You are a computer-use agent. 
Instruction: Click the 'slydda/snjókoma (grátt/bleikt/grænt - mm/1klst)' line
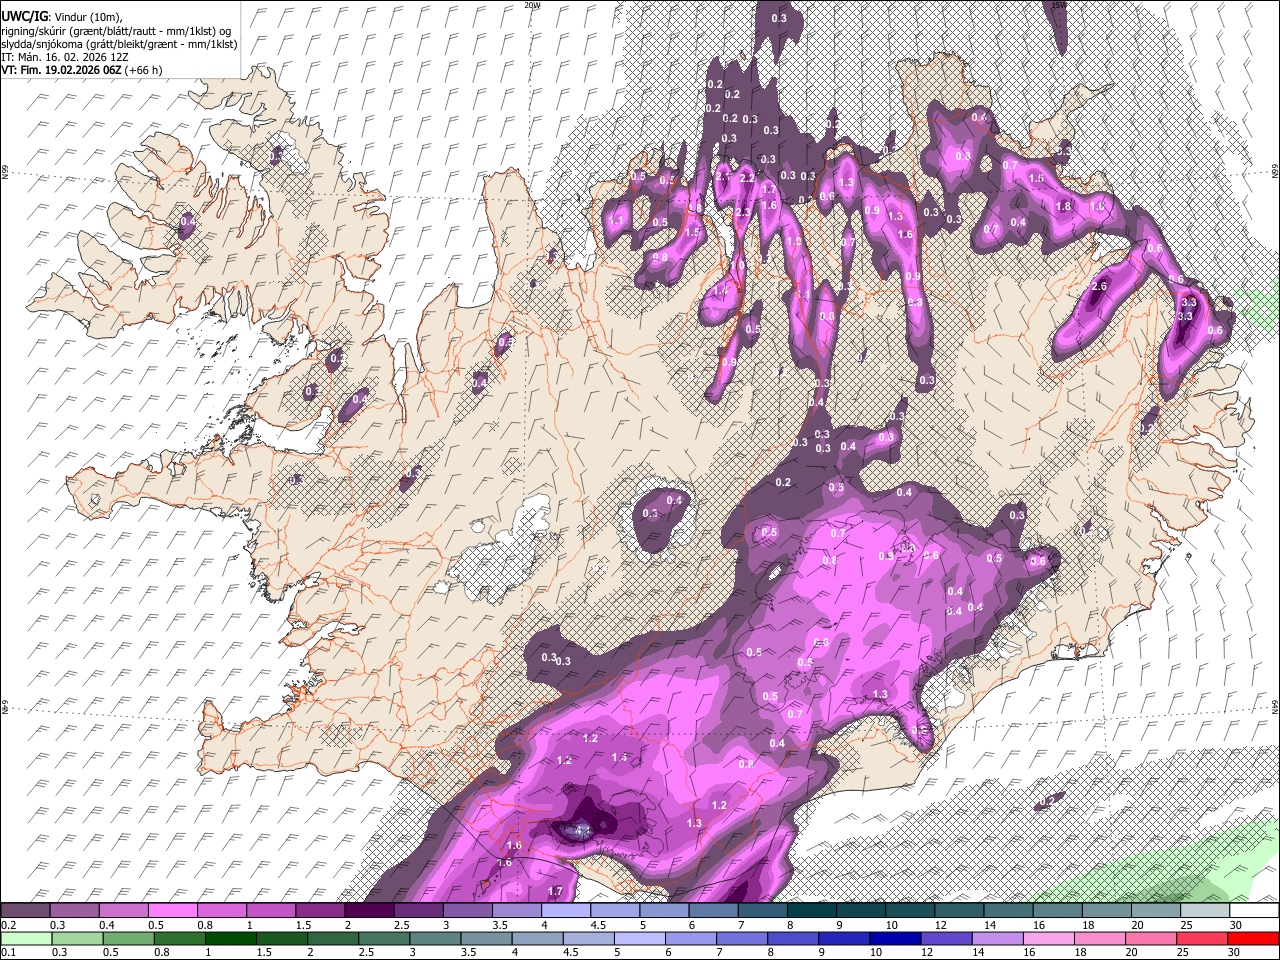pos(119,44)
